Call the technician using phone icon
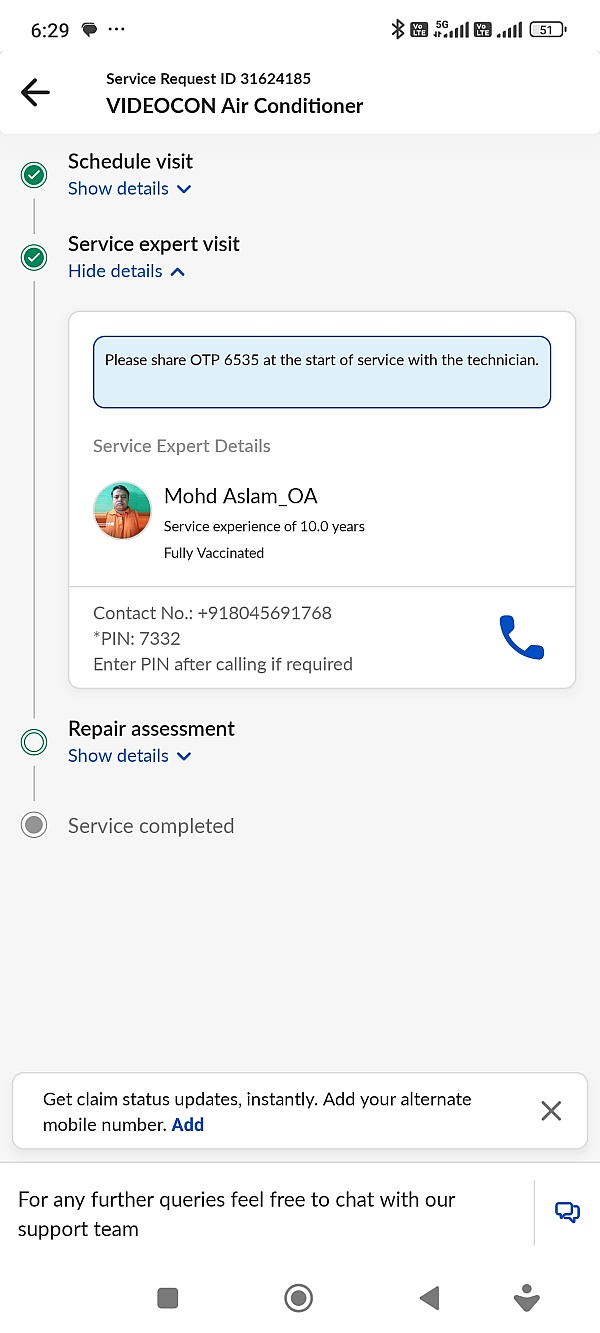The height and width of the screenshot is (1333, 600). pyautogui.click(x=521, y=637)
